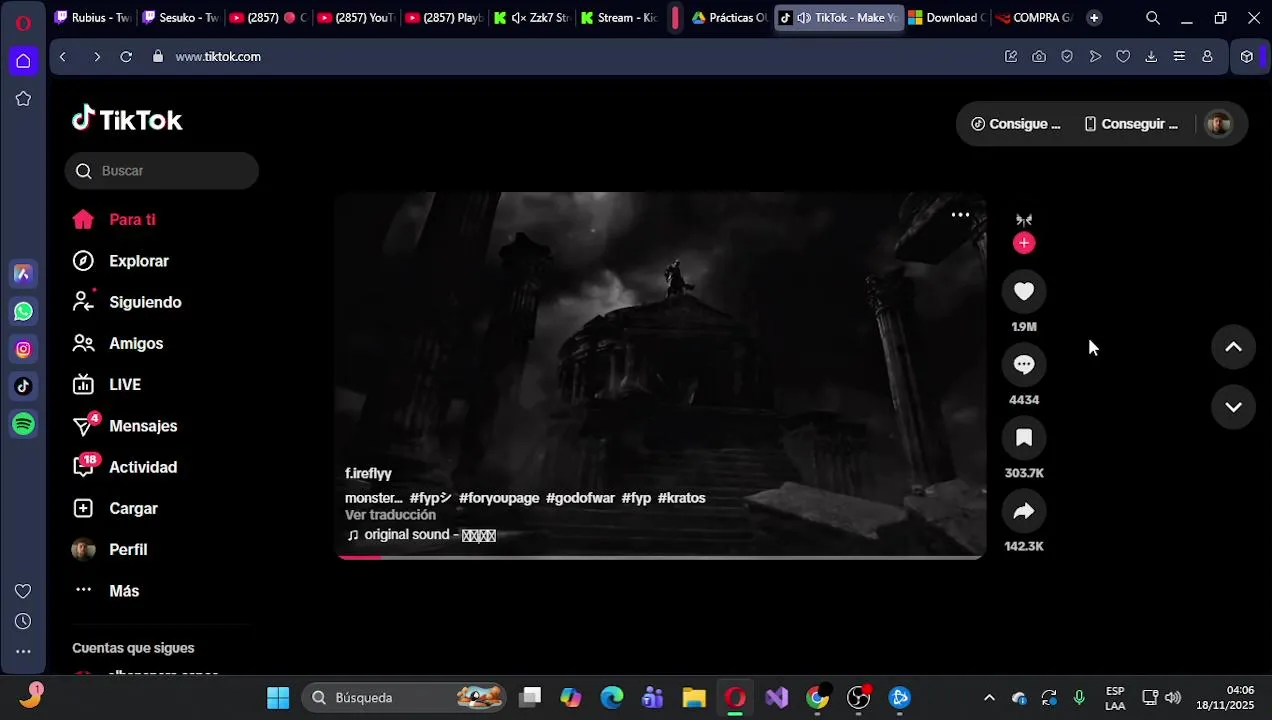Click the TikTok logo

(127, 120)
